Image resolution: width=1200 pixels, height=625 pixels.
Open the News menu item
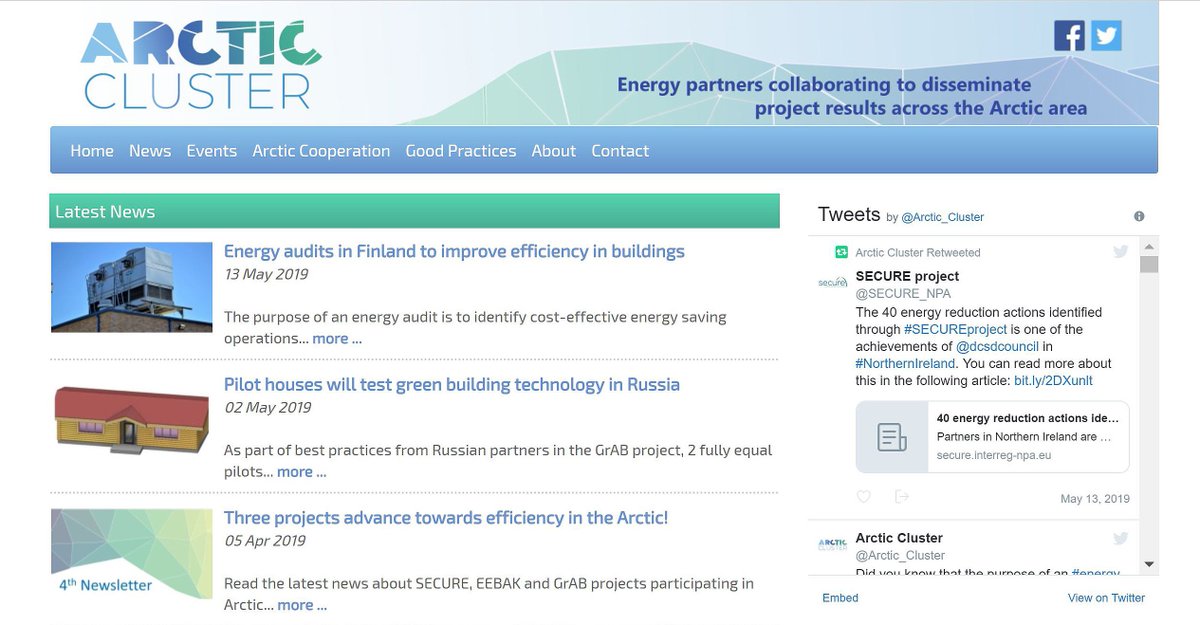click(150, 151)
